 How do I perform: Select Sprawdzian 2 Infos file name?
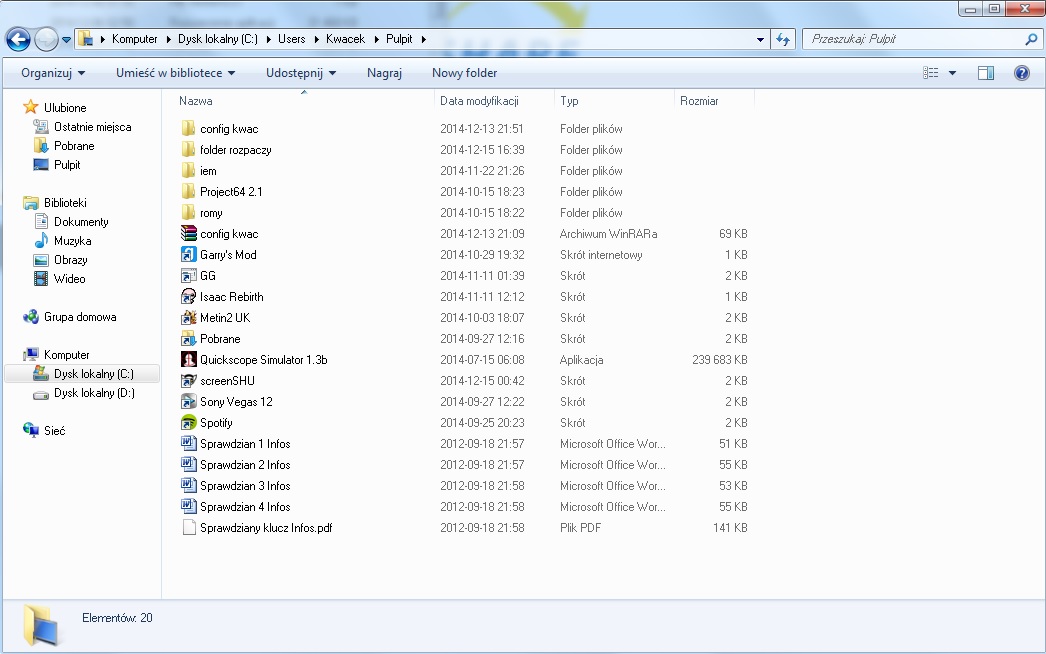click(x=245, y=465)
